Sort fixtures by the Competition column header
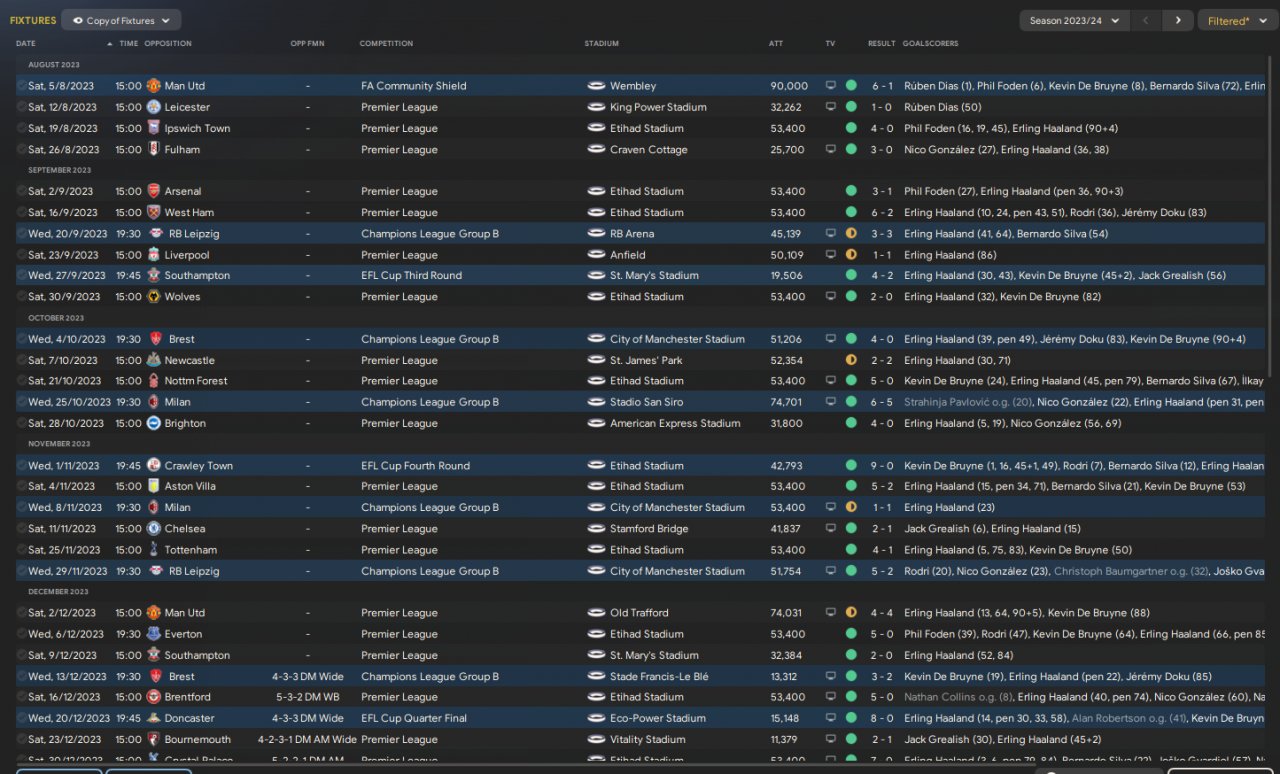The image size is (1280, 774). tap(386, 44)
